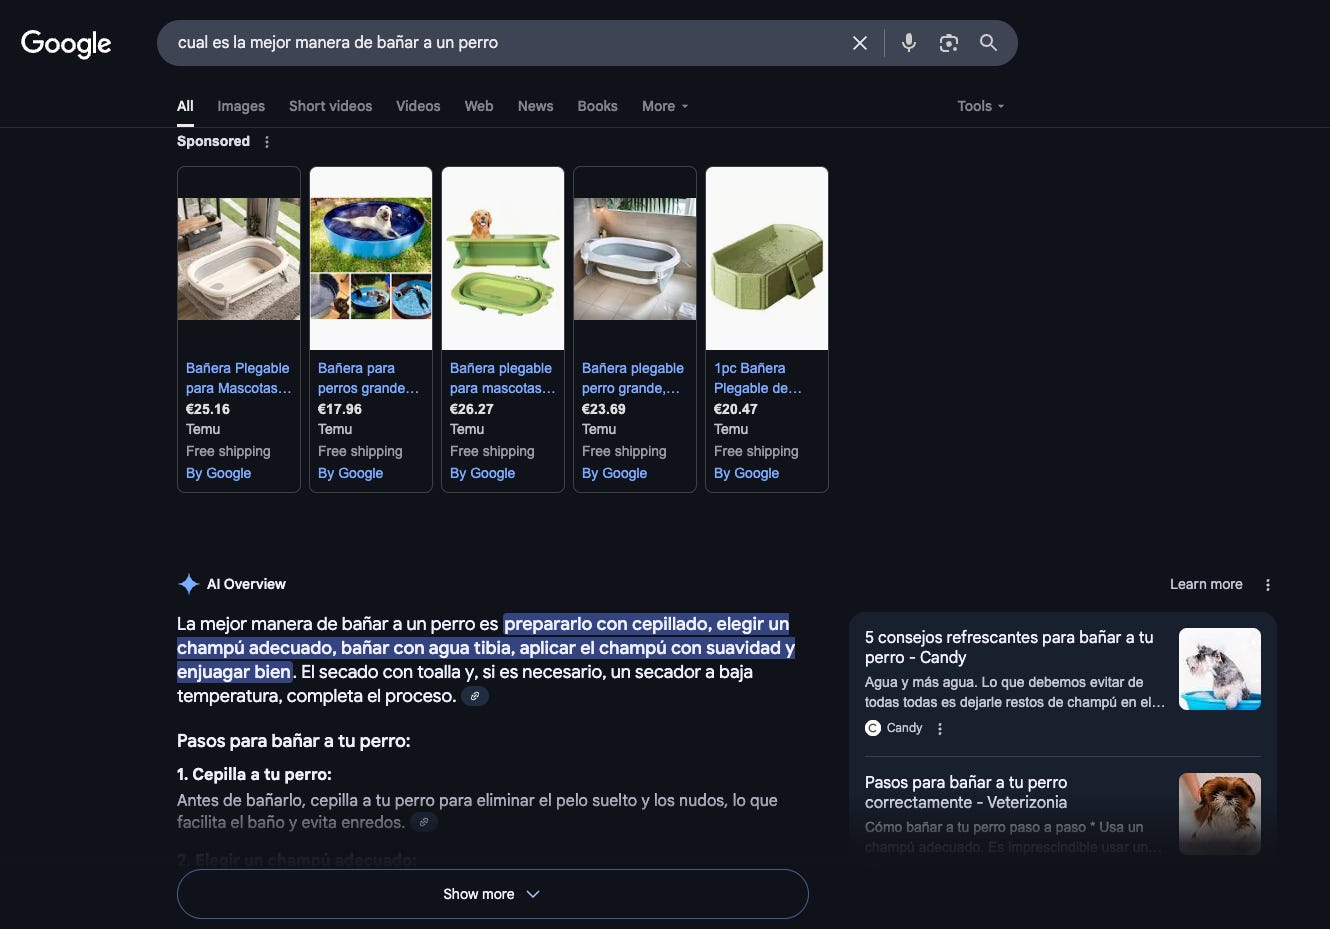Open the €25.16 Bañera Plegable product image
The height and width of the screenshot is (929, 1330).
(239, 259)
